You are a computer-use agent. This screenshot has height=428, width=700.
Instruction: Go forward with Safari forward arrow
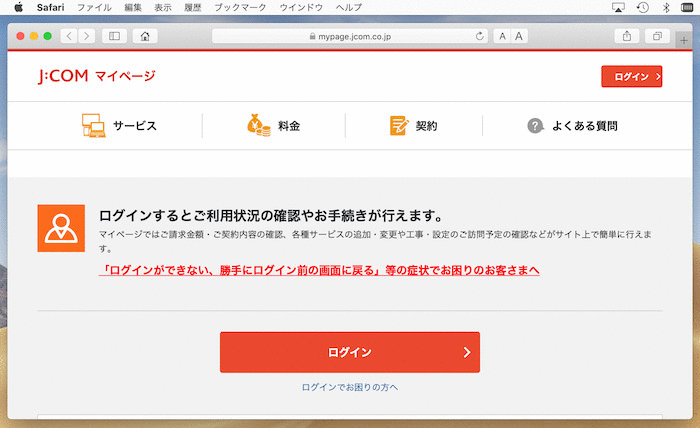[87, 36]
